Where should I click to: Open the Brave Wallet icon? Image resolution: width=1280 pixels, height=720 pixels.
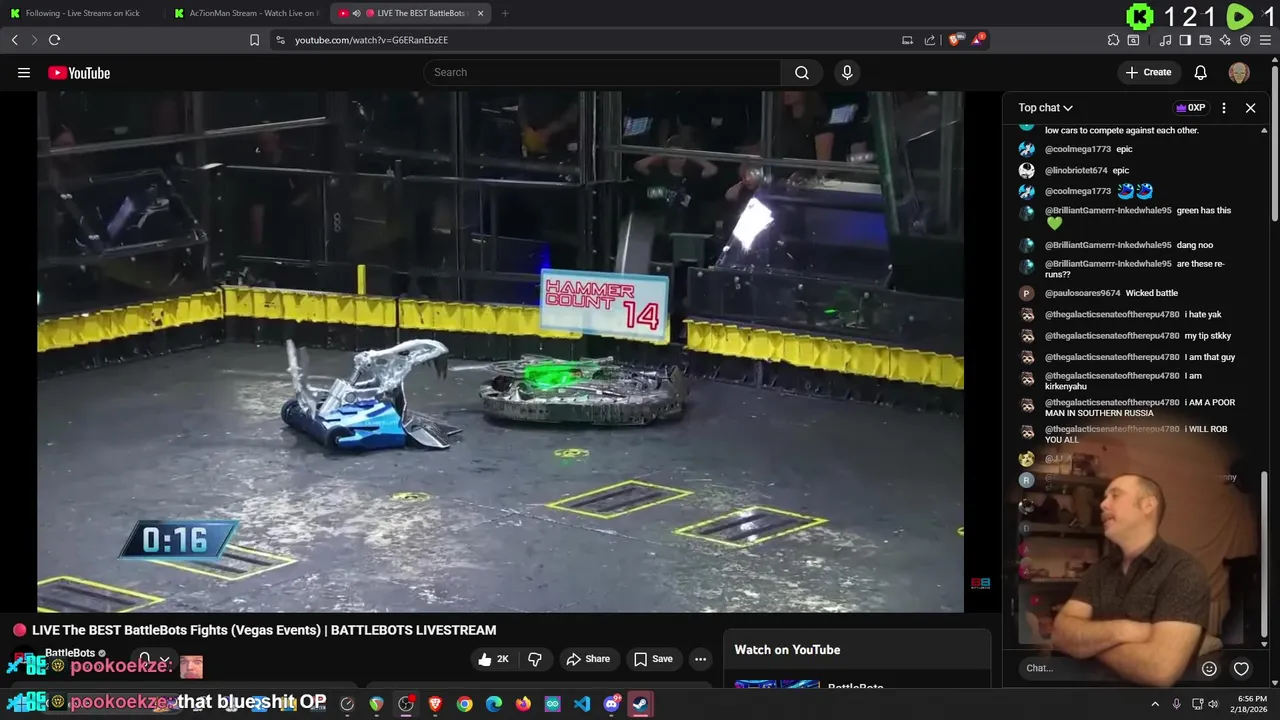(x=1205, y=40)
